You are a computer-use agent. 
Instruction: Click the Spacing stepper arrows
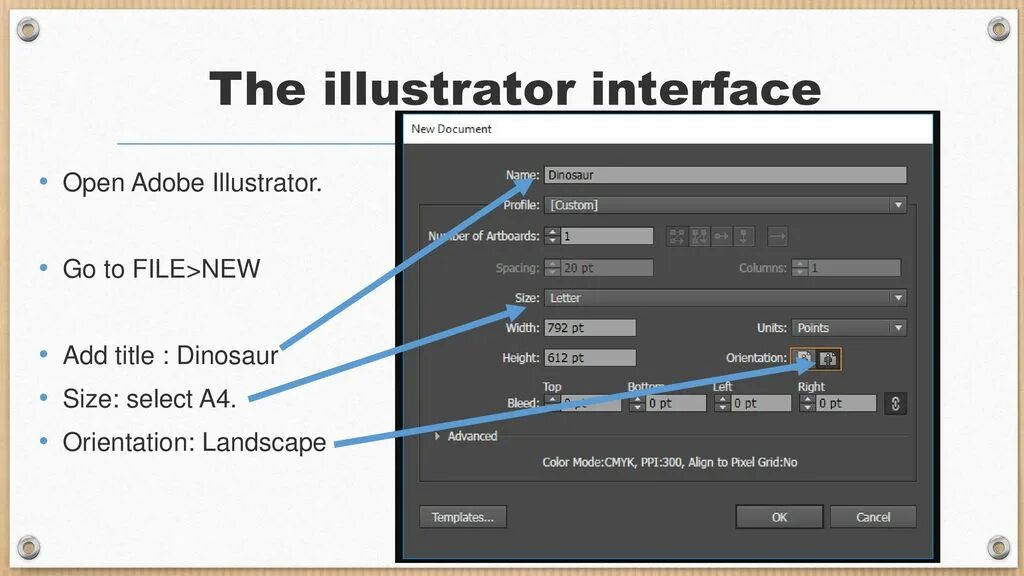pos(552,268)
